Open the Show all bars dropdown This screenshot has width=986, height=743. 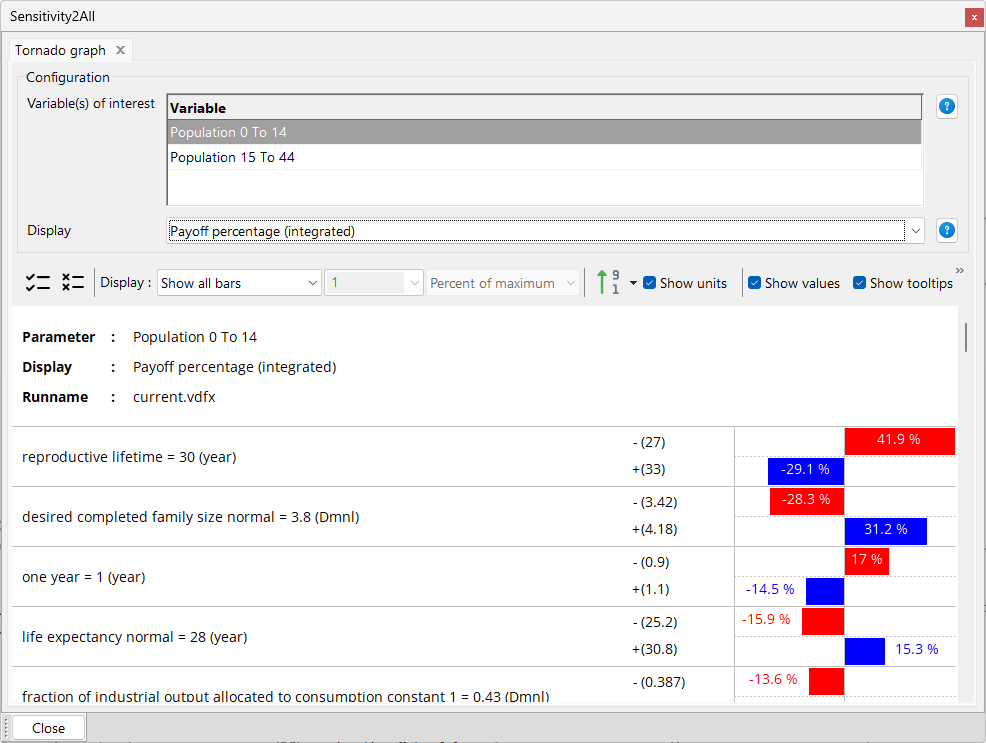pos(239,283)
